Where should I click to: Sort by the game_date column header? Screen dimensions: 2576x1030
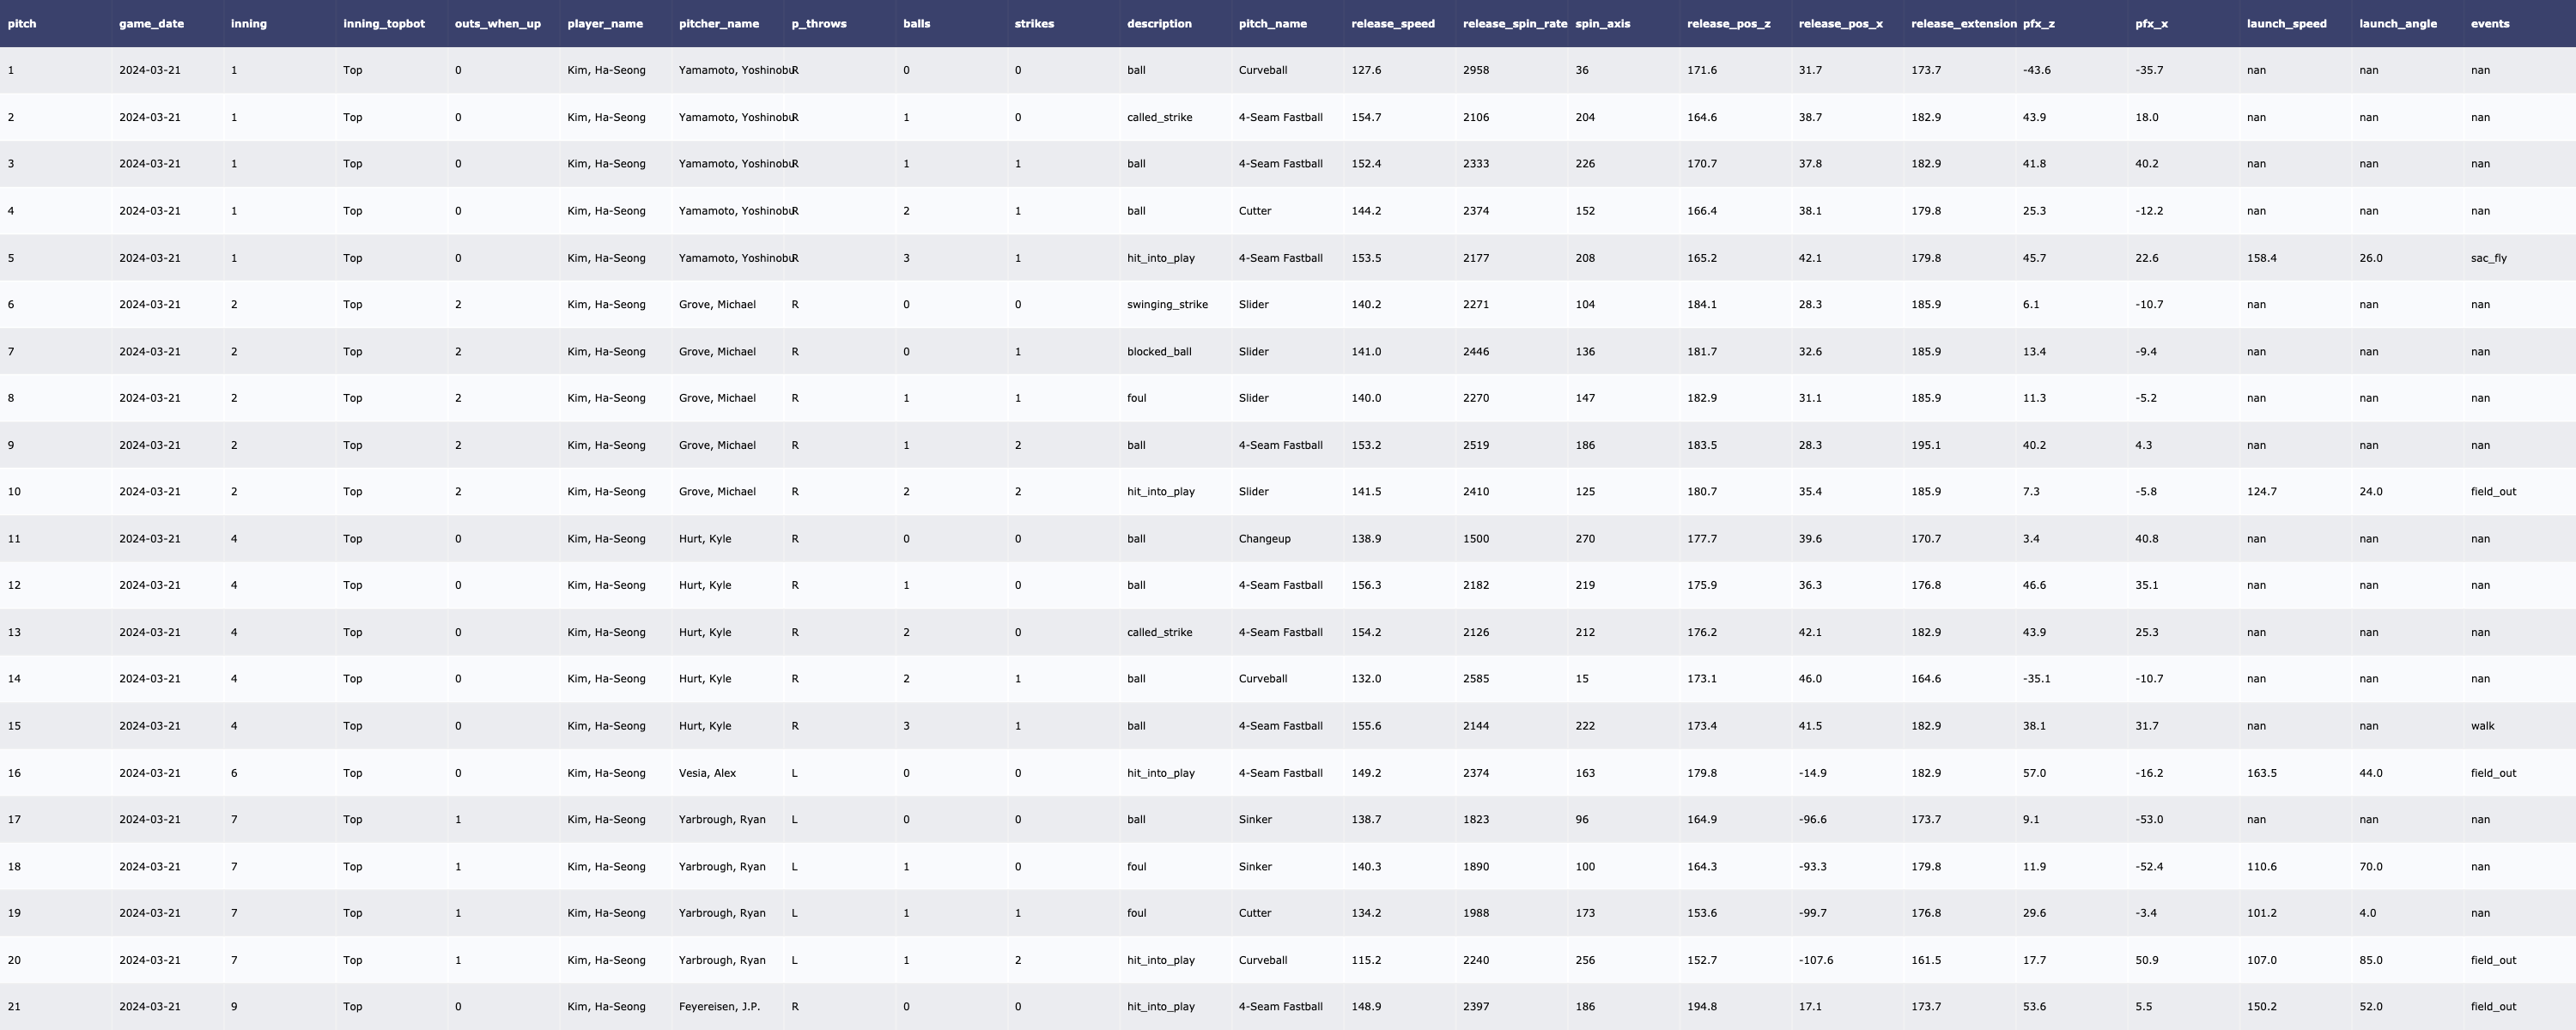[x=151, y=23]
